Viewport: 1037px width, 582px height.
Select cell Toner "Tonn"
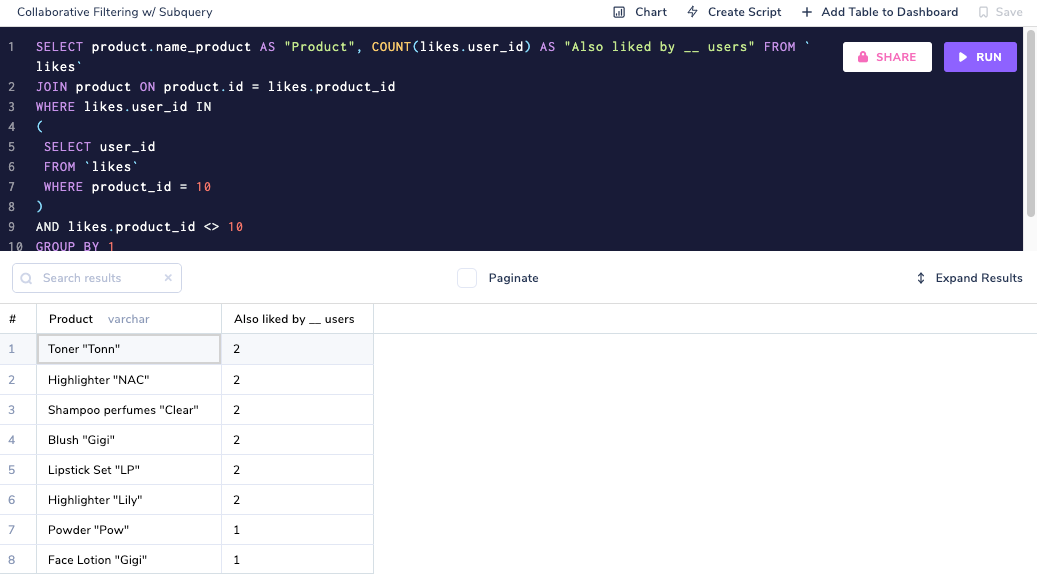tap(129, 349)
